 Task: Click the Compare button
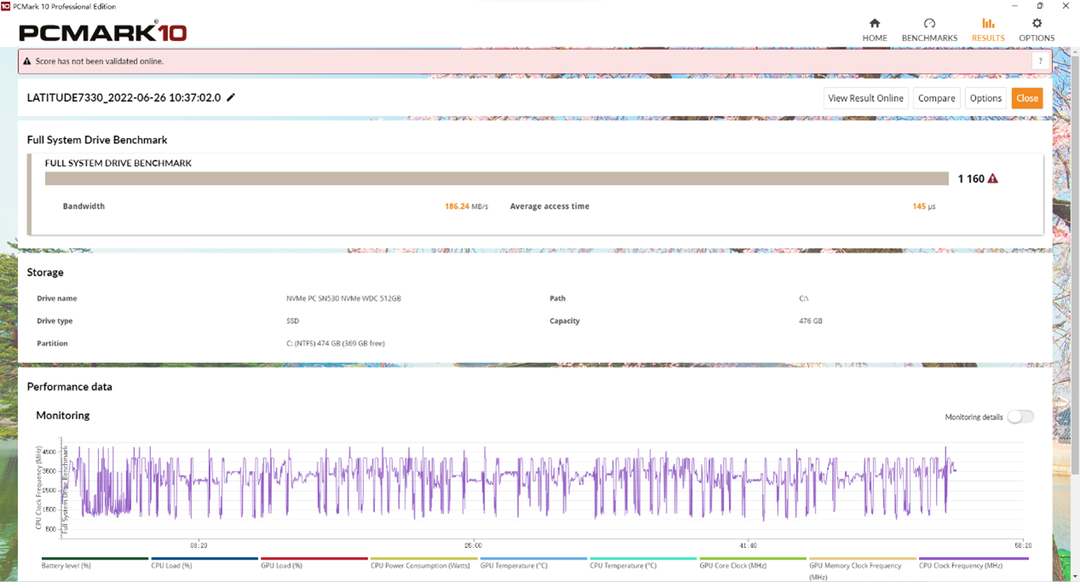pyautogui.click(x=936, y=98)
